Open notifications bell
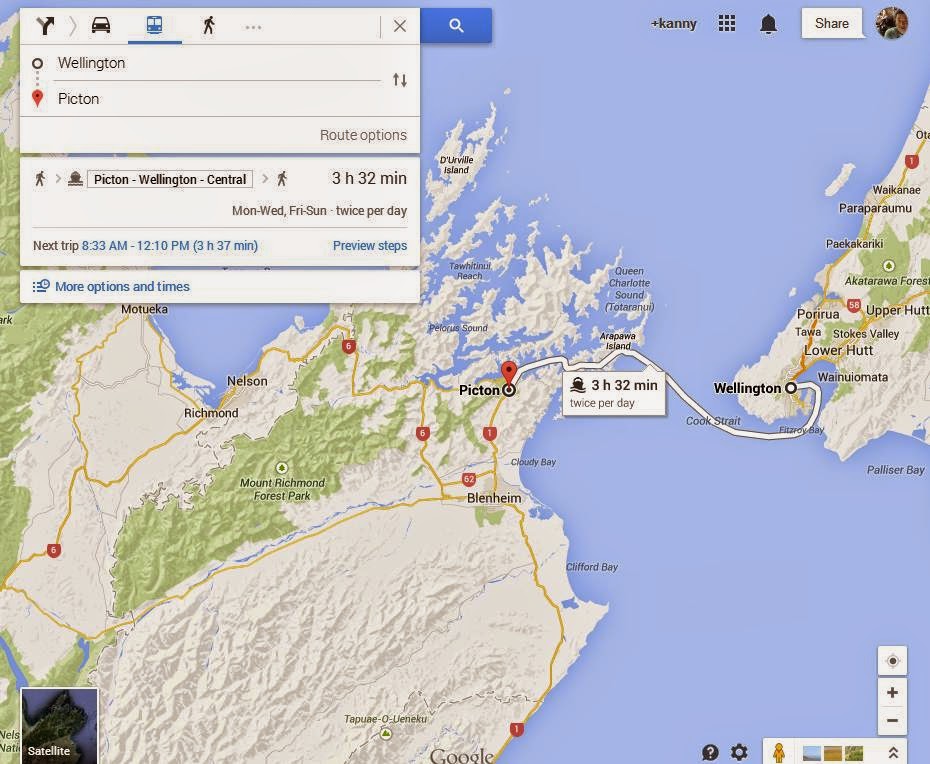The image size is (930, 764). [768, 24]
